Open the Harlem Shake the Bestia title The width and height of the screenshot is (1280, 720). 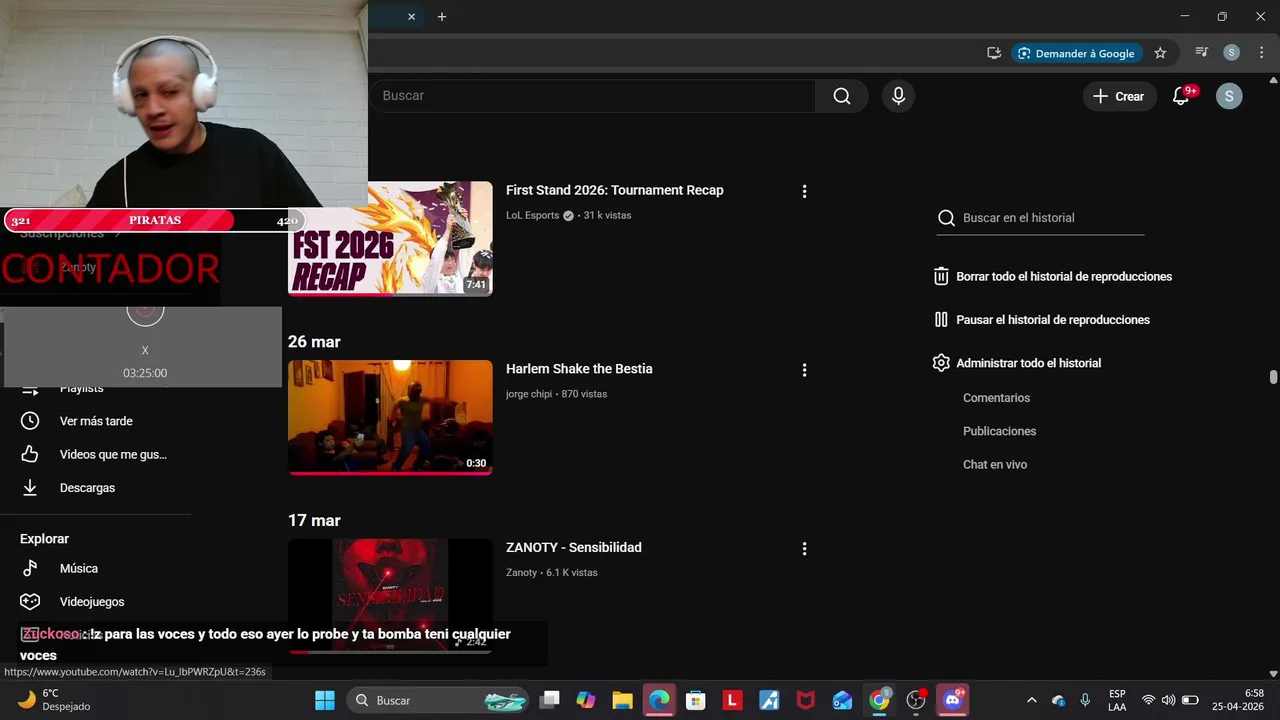579,369
